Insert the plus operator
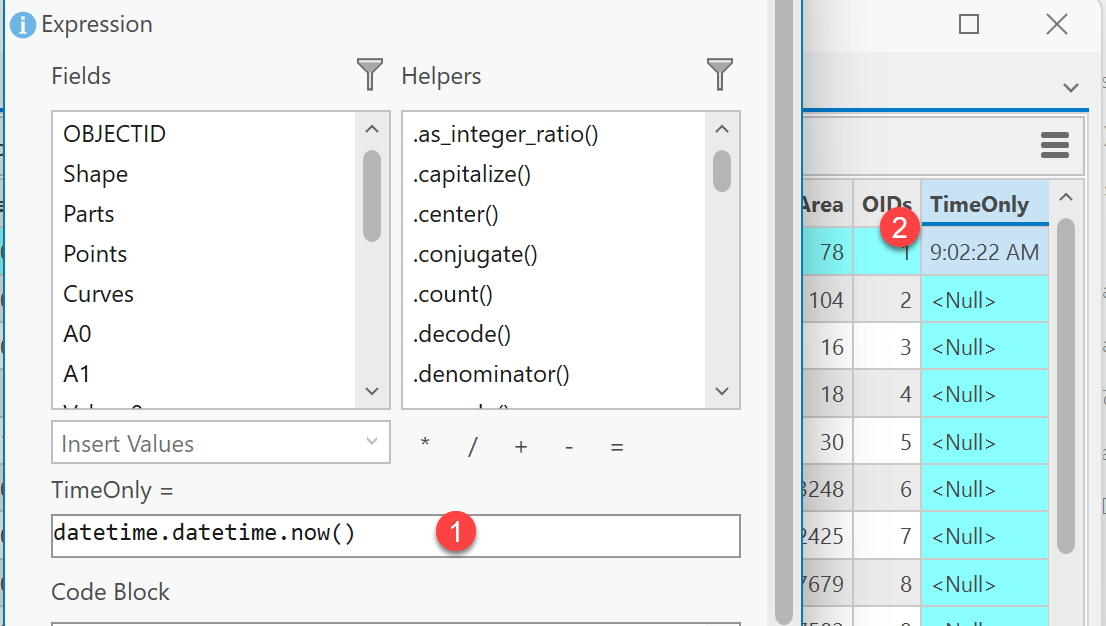 coord(521,446)
